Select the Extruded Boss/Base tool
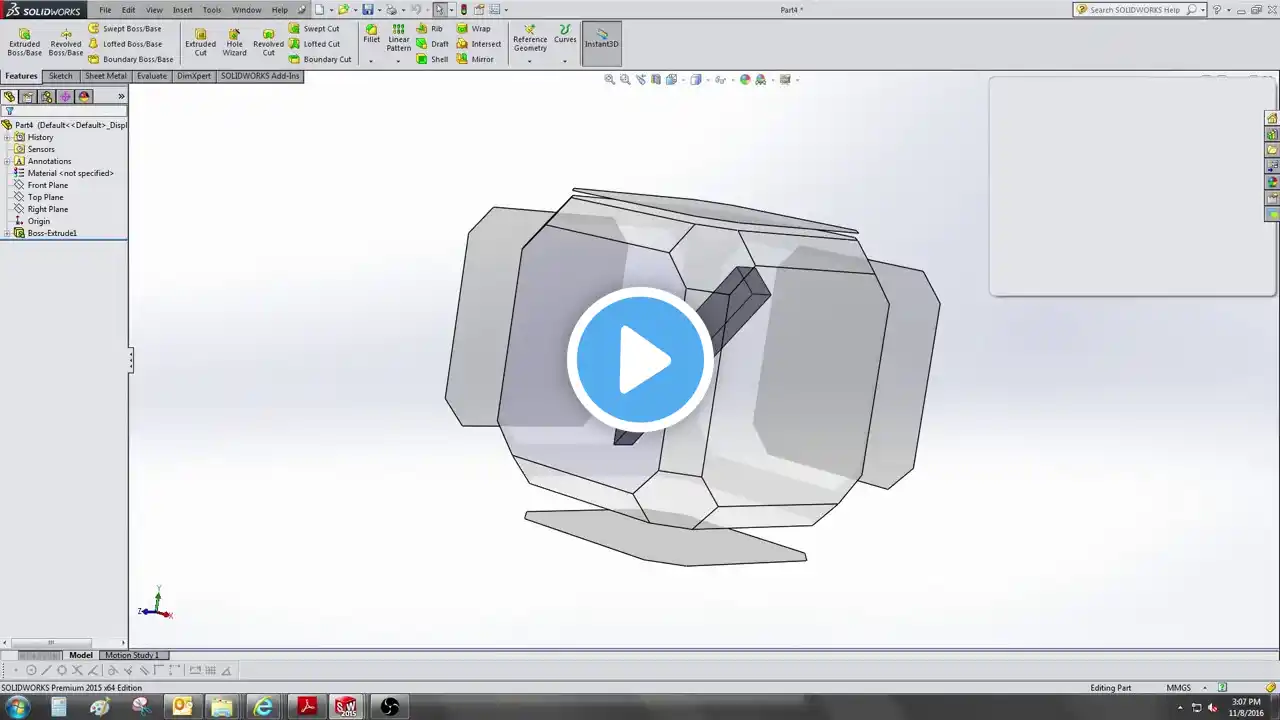The height and width of the screenshot is (720, 1280). 25,42
